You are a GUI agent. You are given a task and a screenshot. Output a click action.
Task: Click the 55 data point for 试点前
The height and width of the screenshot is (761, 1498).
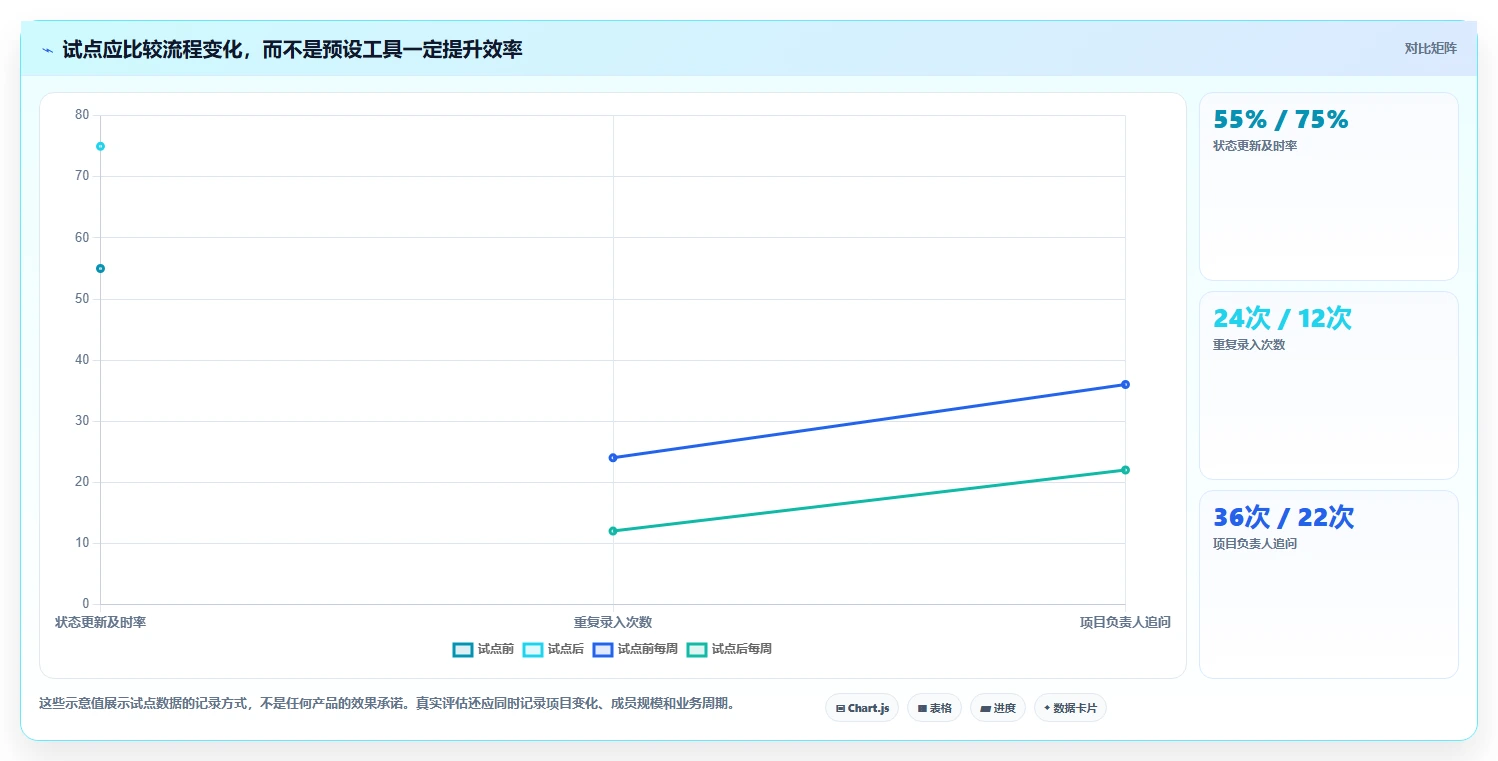click(x=100, y=268)
